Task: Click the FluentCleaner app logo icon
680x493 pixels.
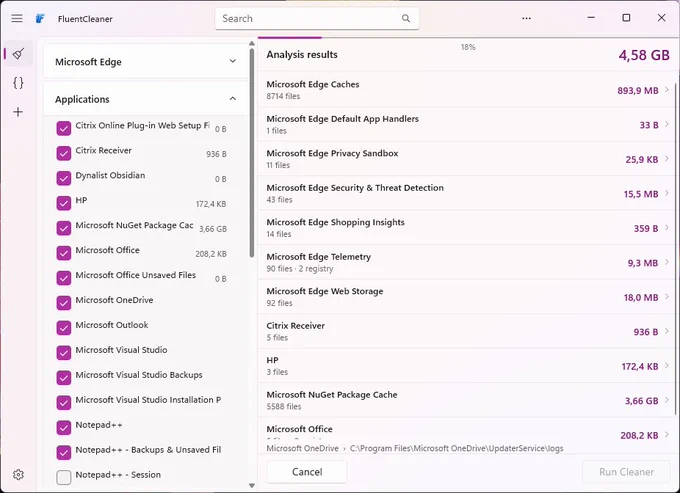Action: (x=40, y=18)
